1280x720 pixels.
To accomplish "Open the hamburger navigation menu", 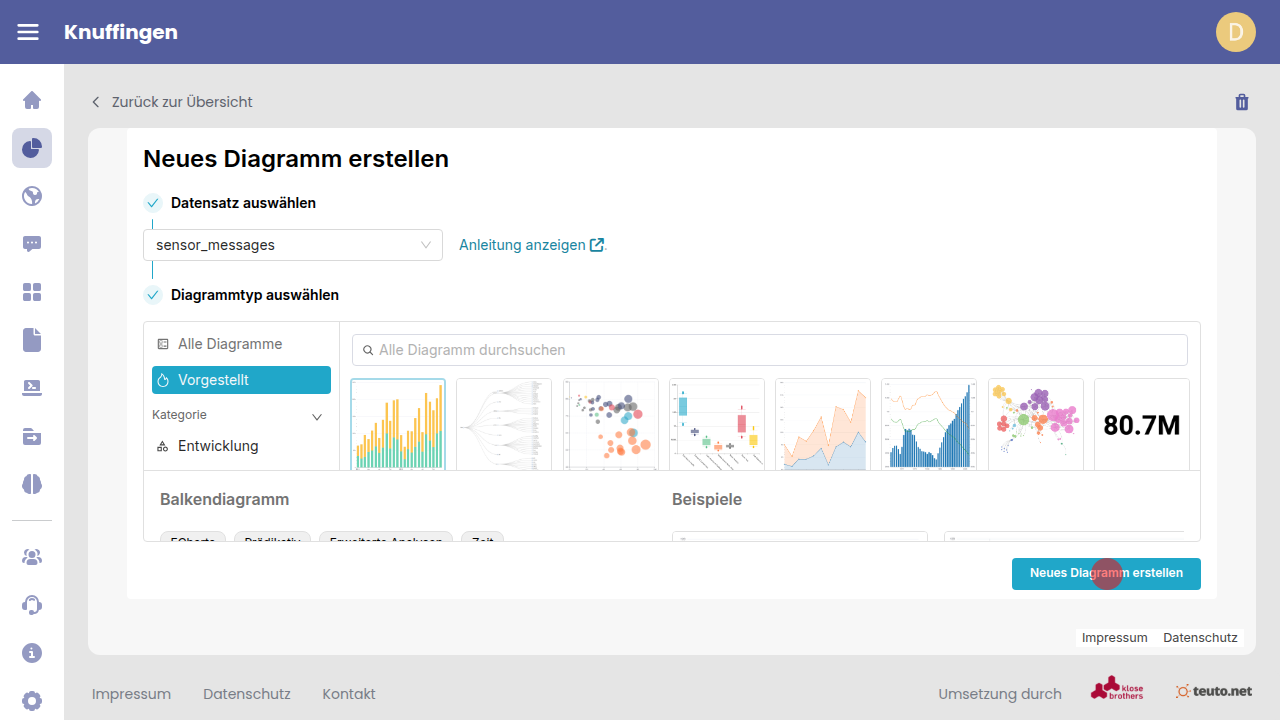I will click(x=28, y=32).
